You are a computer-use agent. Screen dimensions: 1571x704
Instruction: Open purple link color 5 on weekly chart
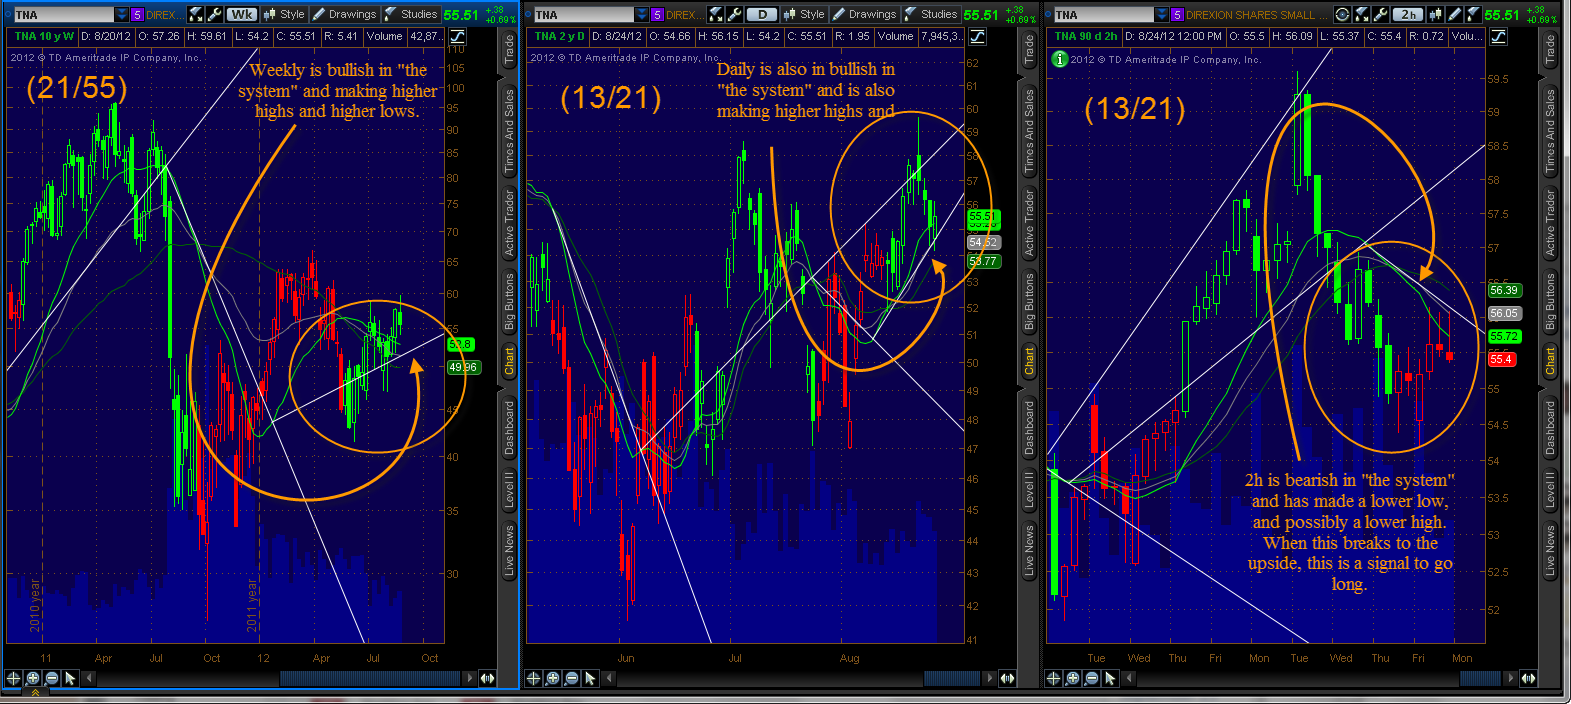coord(137,14)
